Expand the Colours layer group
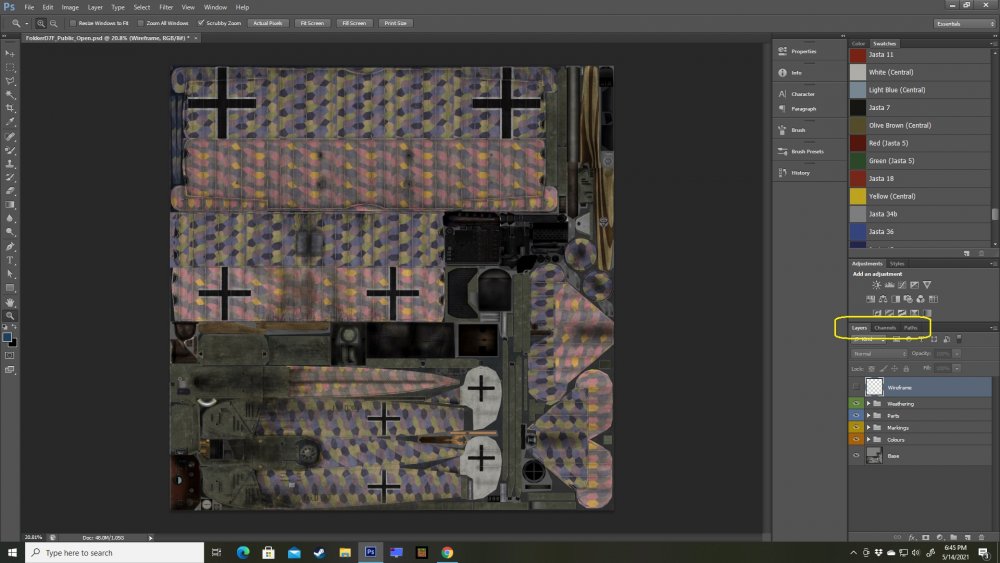 [x=868, y=439]
